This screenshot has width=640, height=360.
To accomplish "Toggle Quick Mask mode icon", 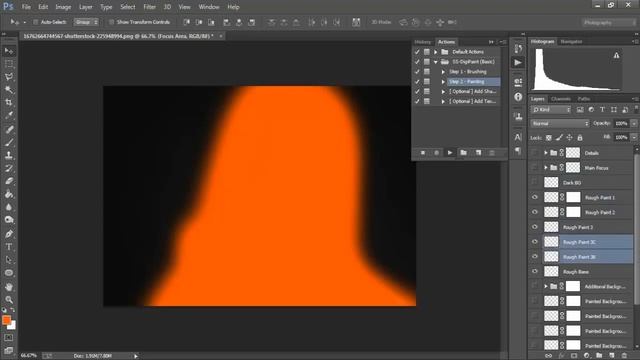I will (9, 338).
